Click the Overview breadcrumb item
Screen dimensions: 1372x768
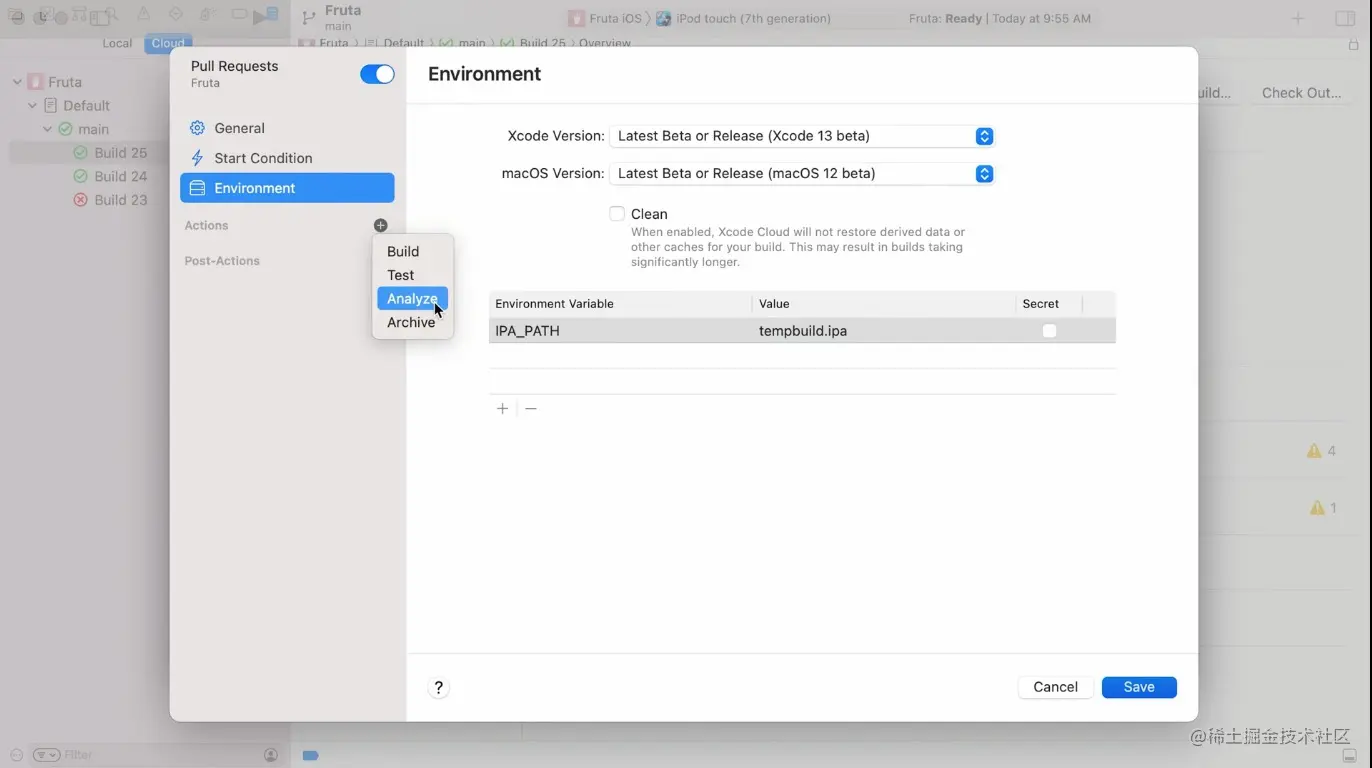click(x=605, y=43)
